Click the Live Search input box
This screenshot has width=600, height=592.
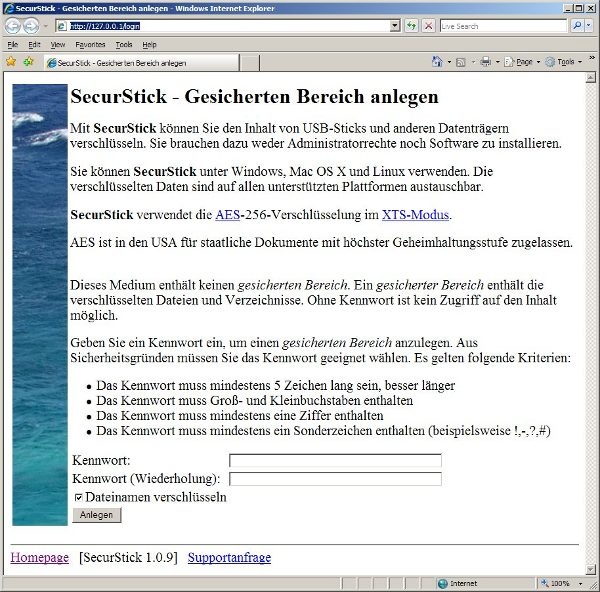(x=503, y=26)
